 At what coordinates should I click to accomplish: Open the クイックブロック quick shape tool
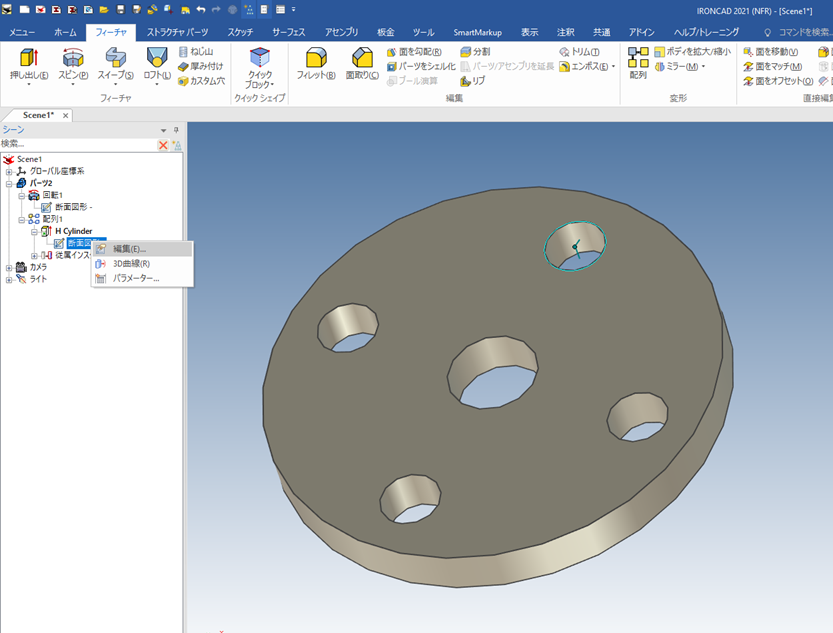tap(259, 59)
